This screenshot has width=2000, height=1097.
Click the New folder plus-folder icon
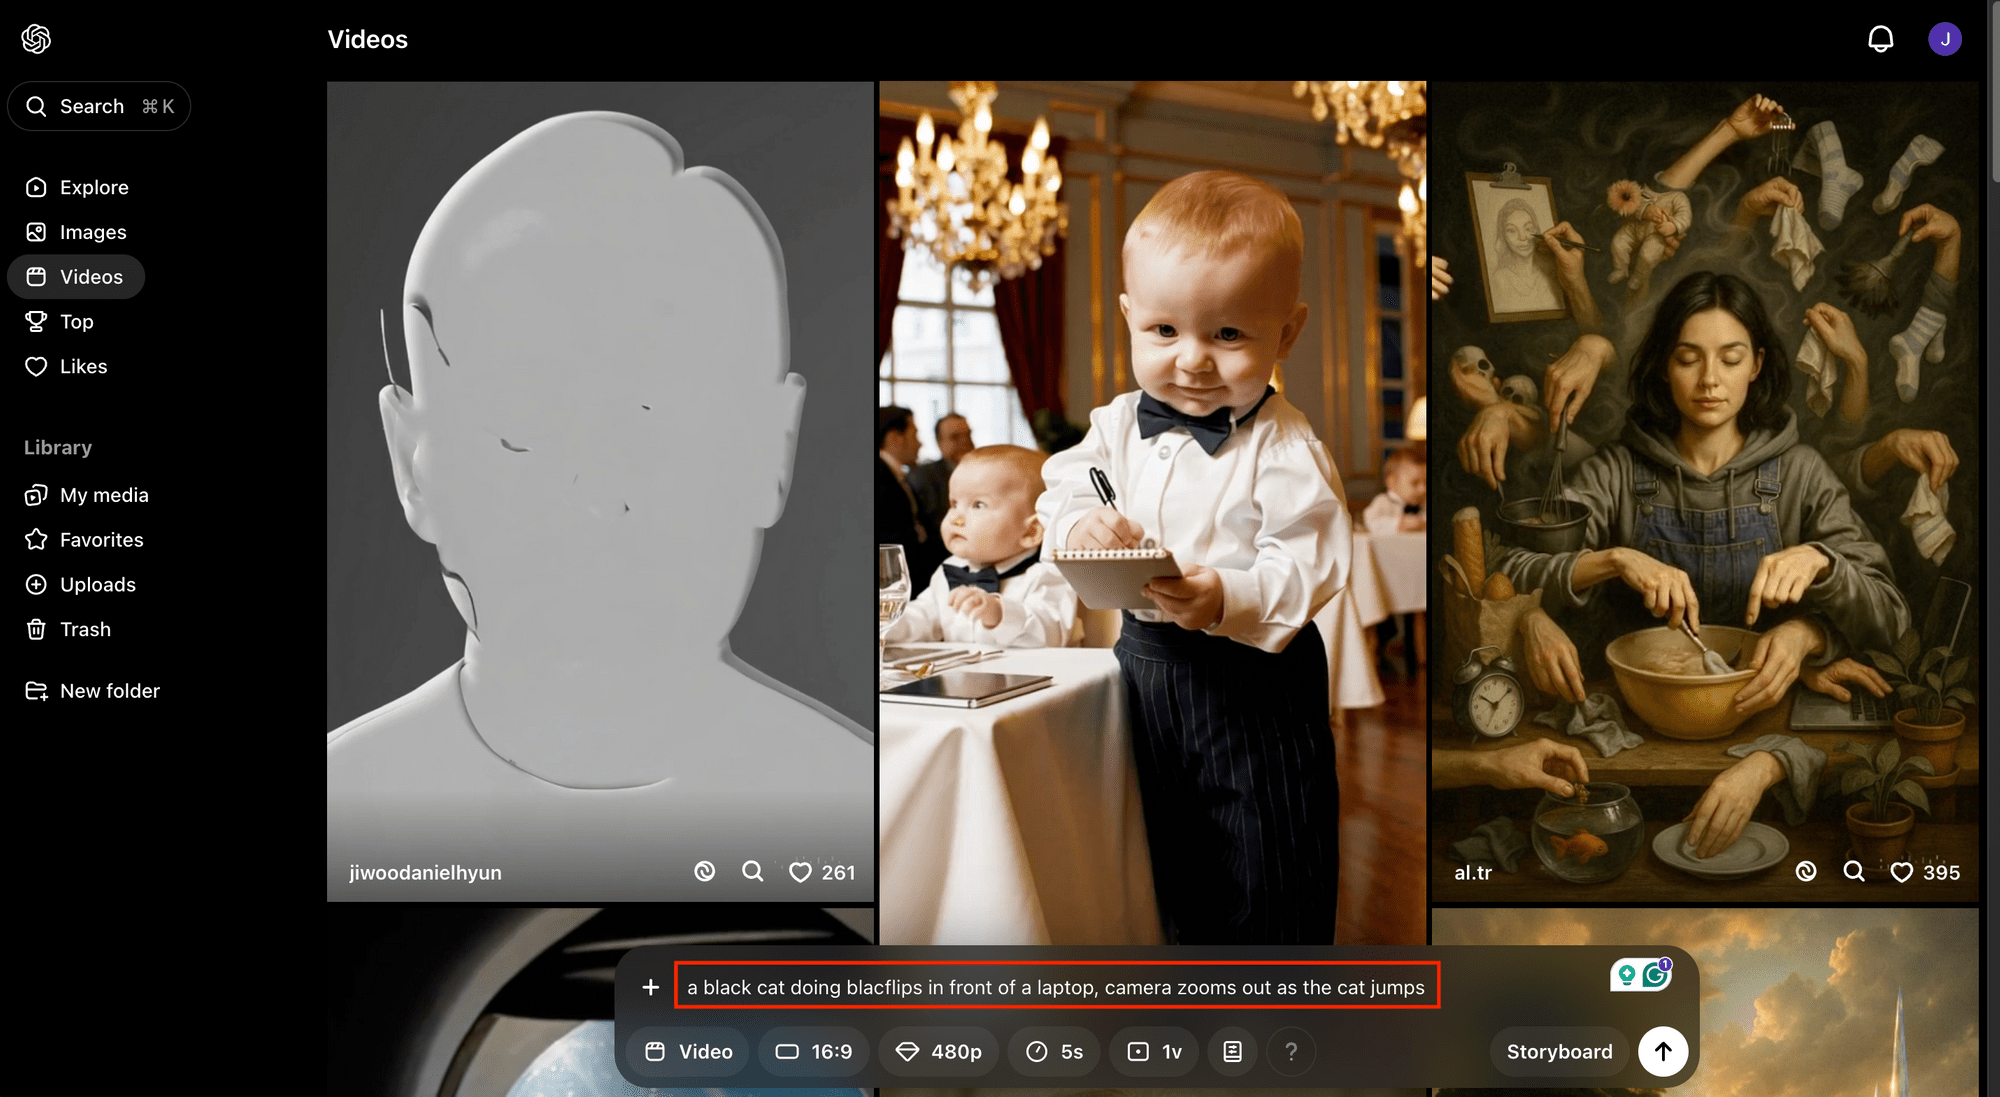tap(36, 691)
